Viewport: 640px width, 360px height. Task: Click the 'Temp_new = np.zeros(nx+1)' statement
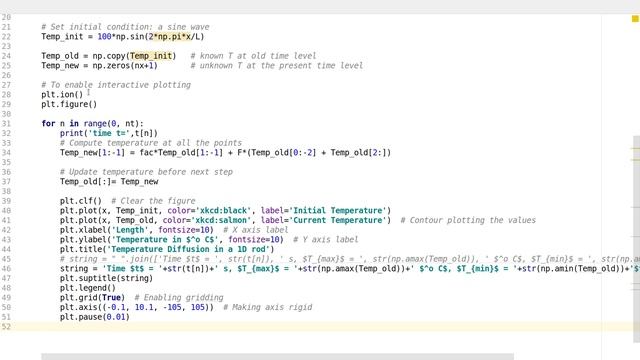99,65
